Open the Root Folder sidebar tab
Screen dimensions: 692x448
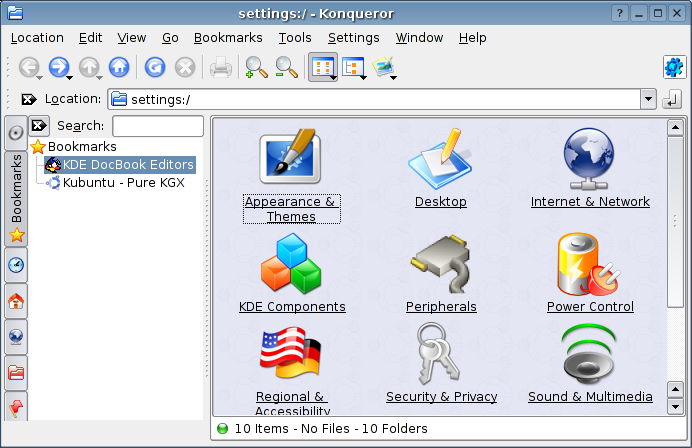(x=16, y=373)
